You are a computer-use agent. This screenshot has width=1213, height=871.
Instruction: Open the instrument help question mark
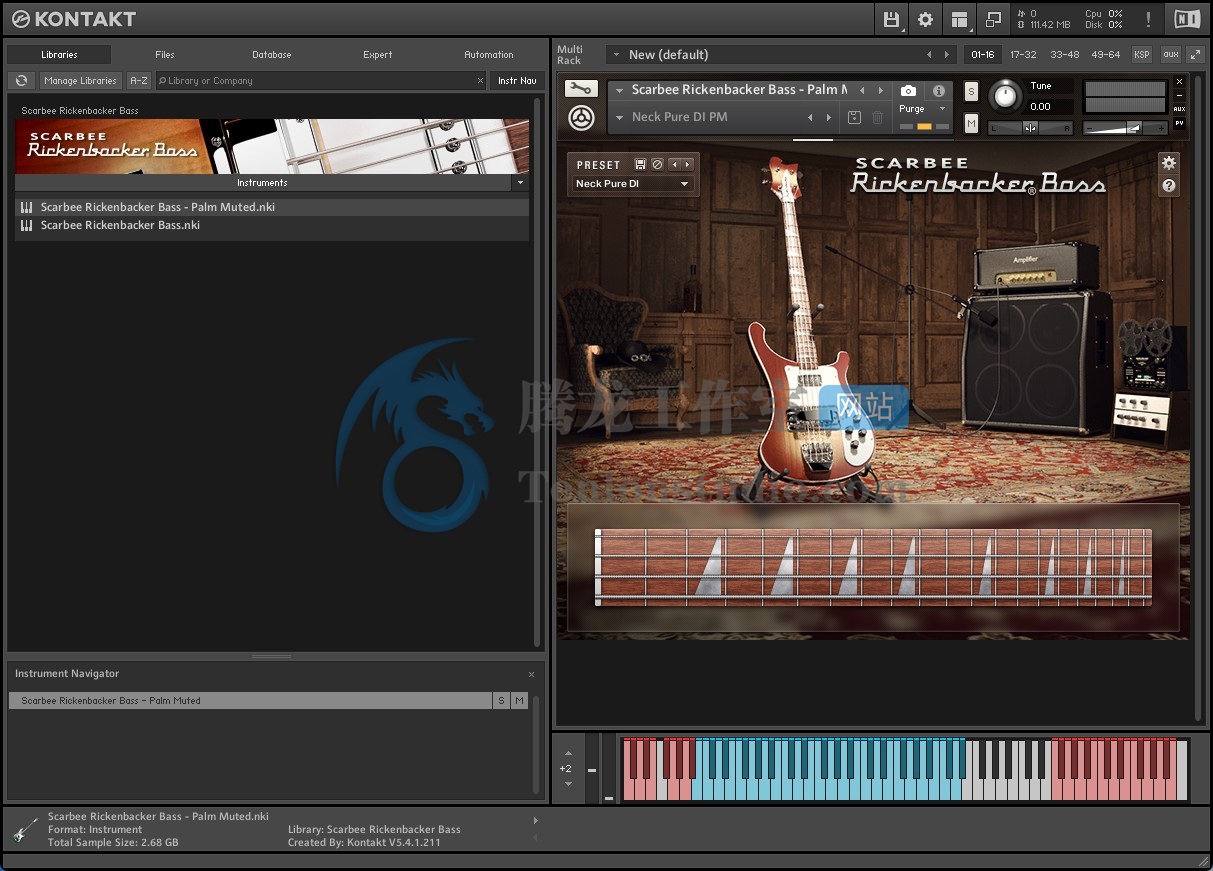tap(1168, 186)
